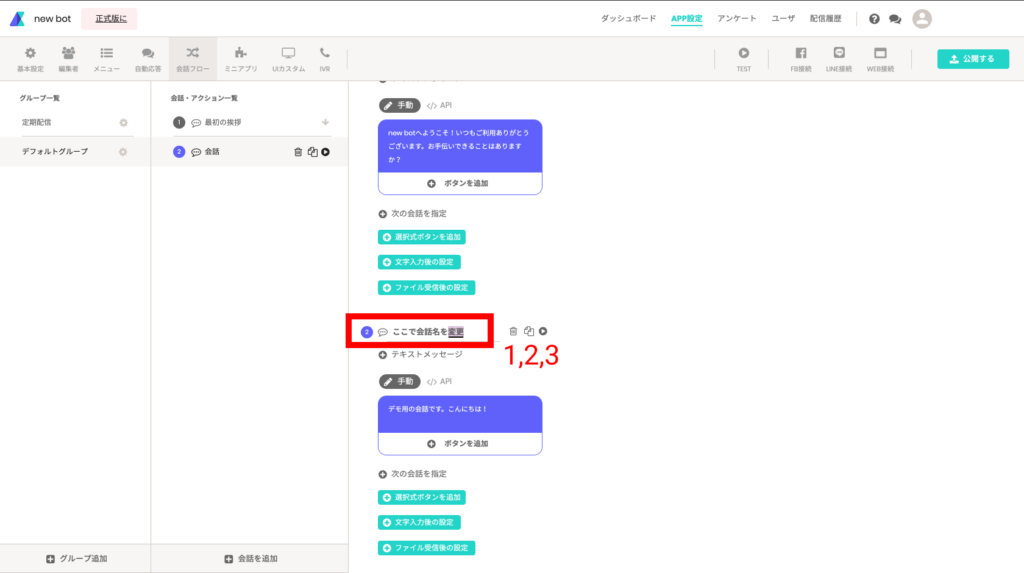Click the 公開する publish button
Image resolution: width=1024 pixels, height=573 pixels.
973,59
